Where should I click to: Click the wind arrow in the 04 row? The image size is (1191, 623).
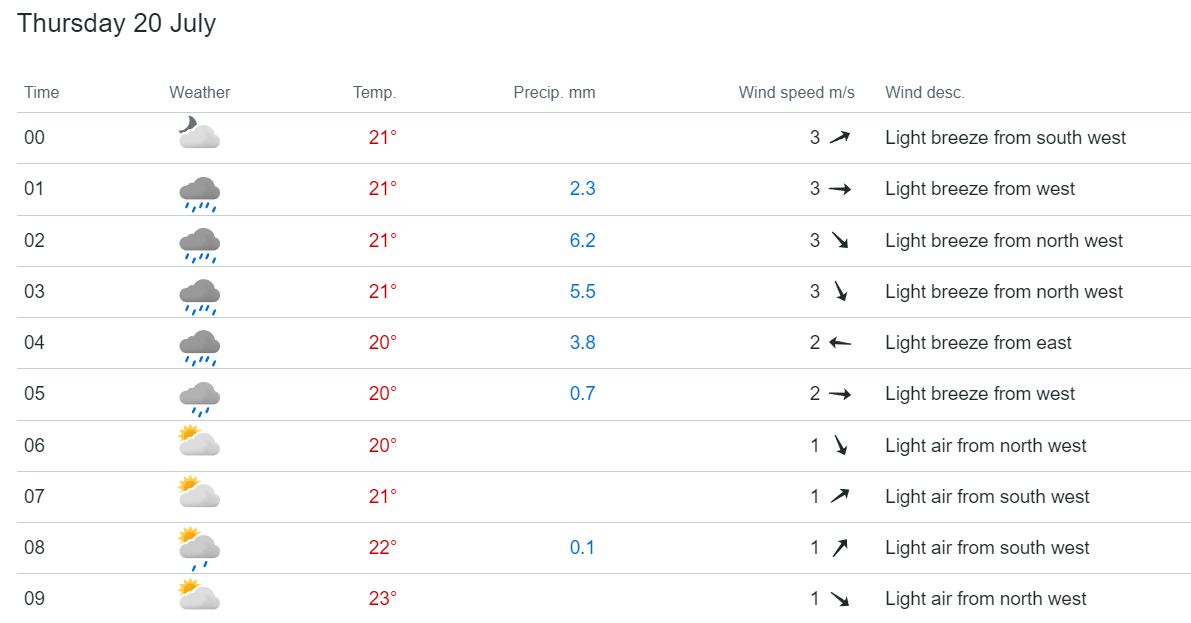(x=839, y=343)
